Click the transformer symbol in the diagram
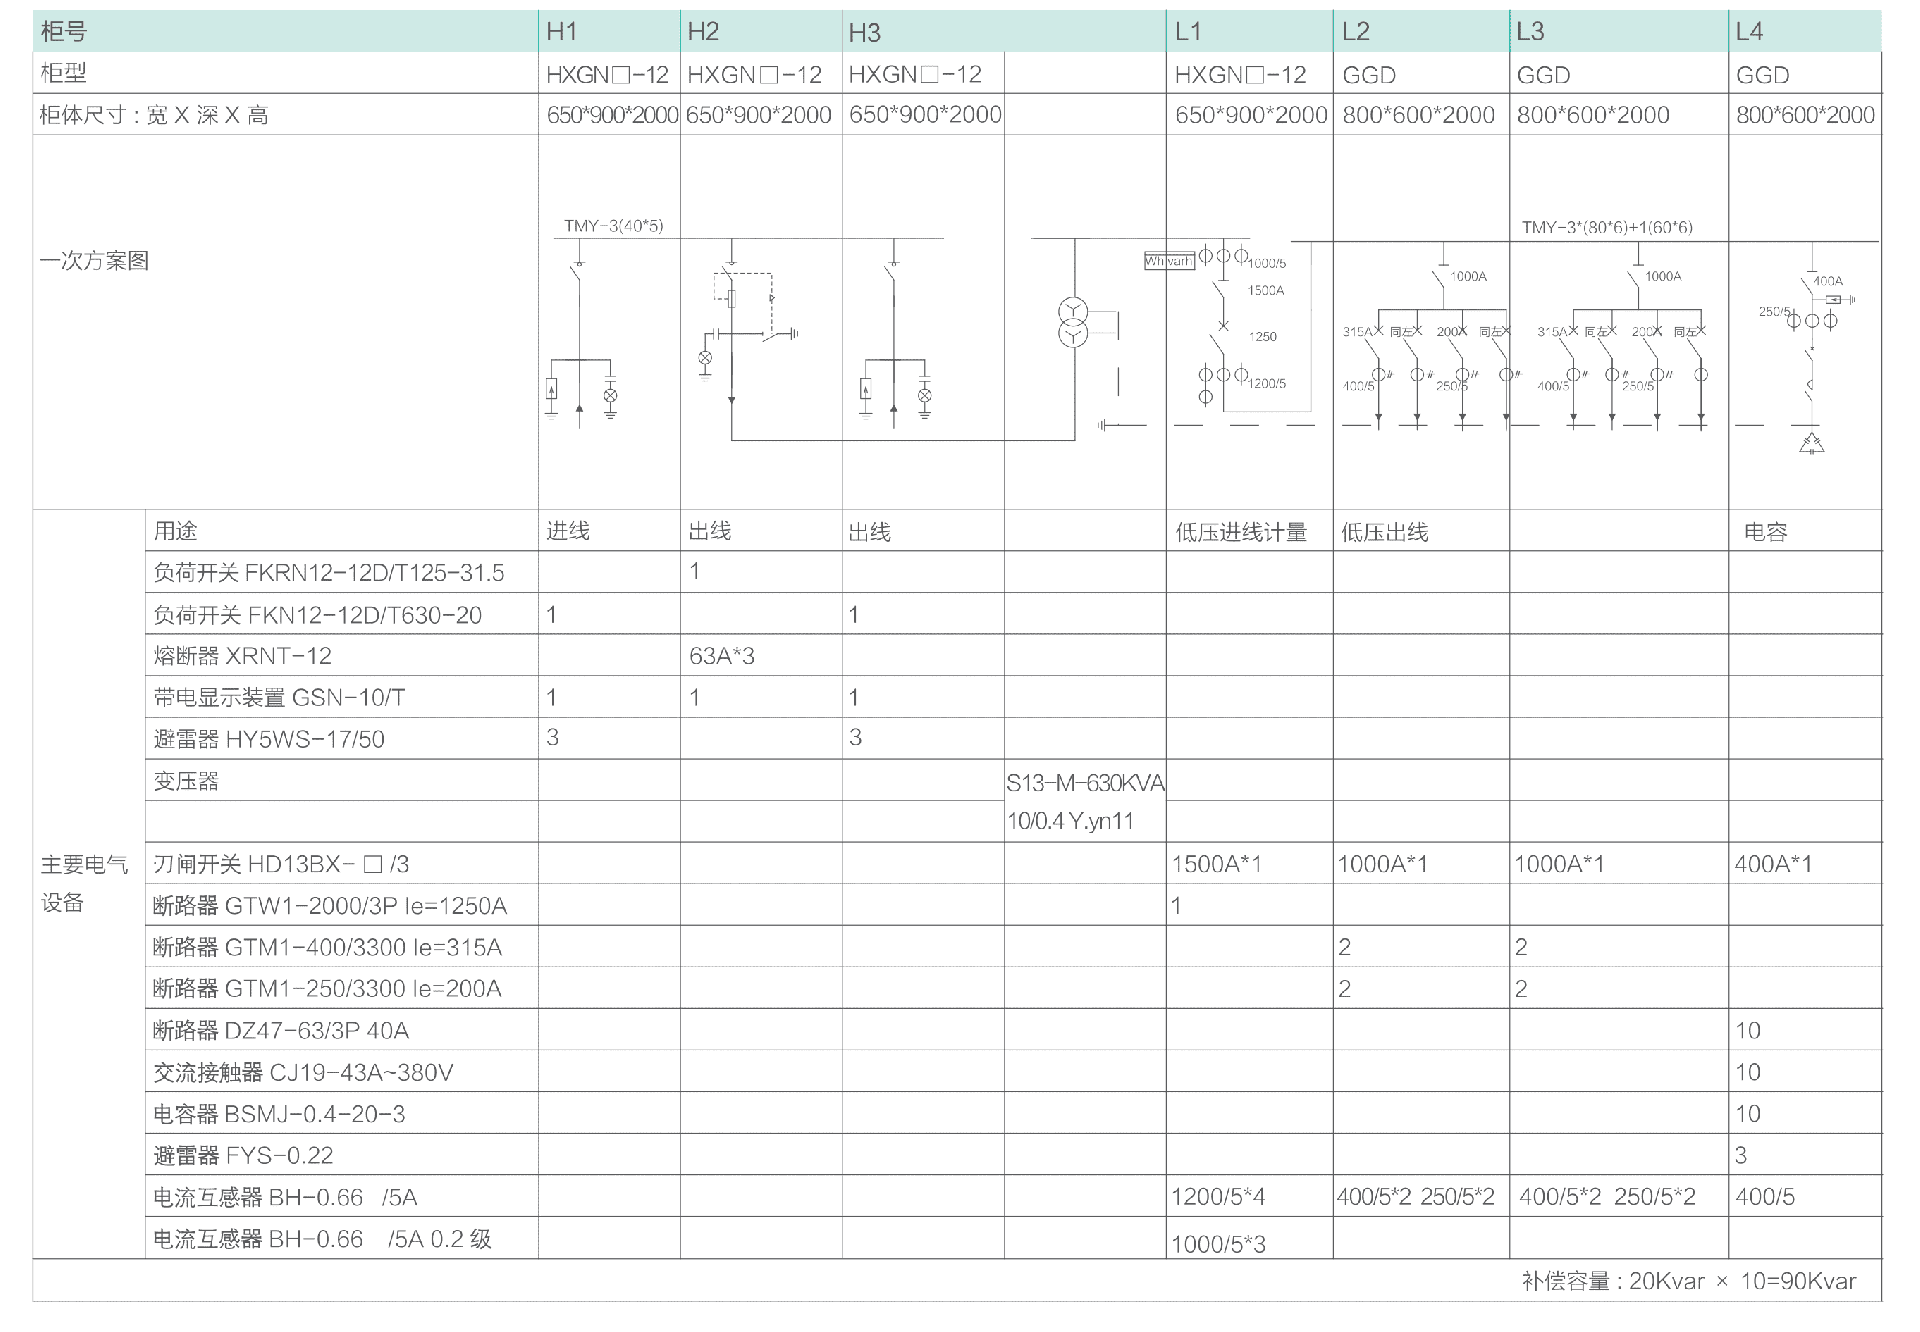Viewport: 1920px width, 1332px height. (x=1073, y=322)
